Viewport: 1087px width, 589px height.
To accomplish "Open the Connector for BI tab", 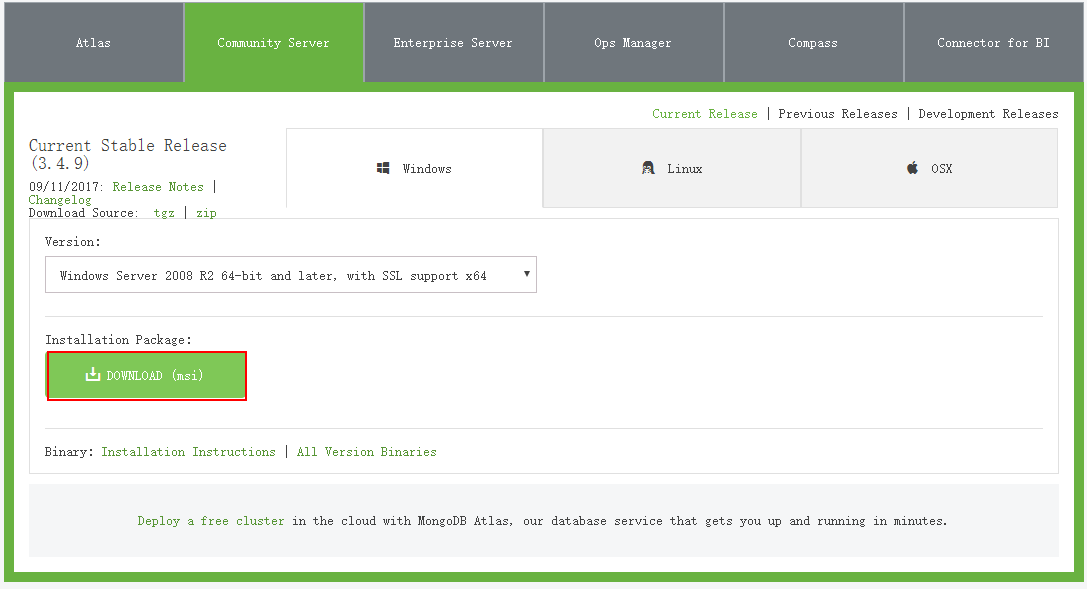I will [x=993, y=42].
